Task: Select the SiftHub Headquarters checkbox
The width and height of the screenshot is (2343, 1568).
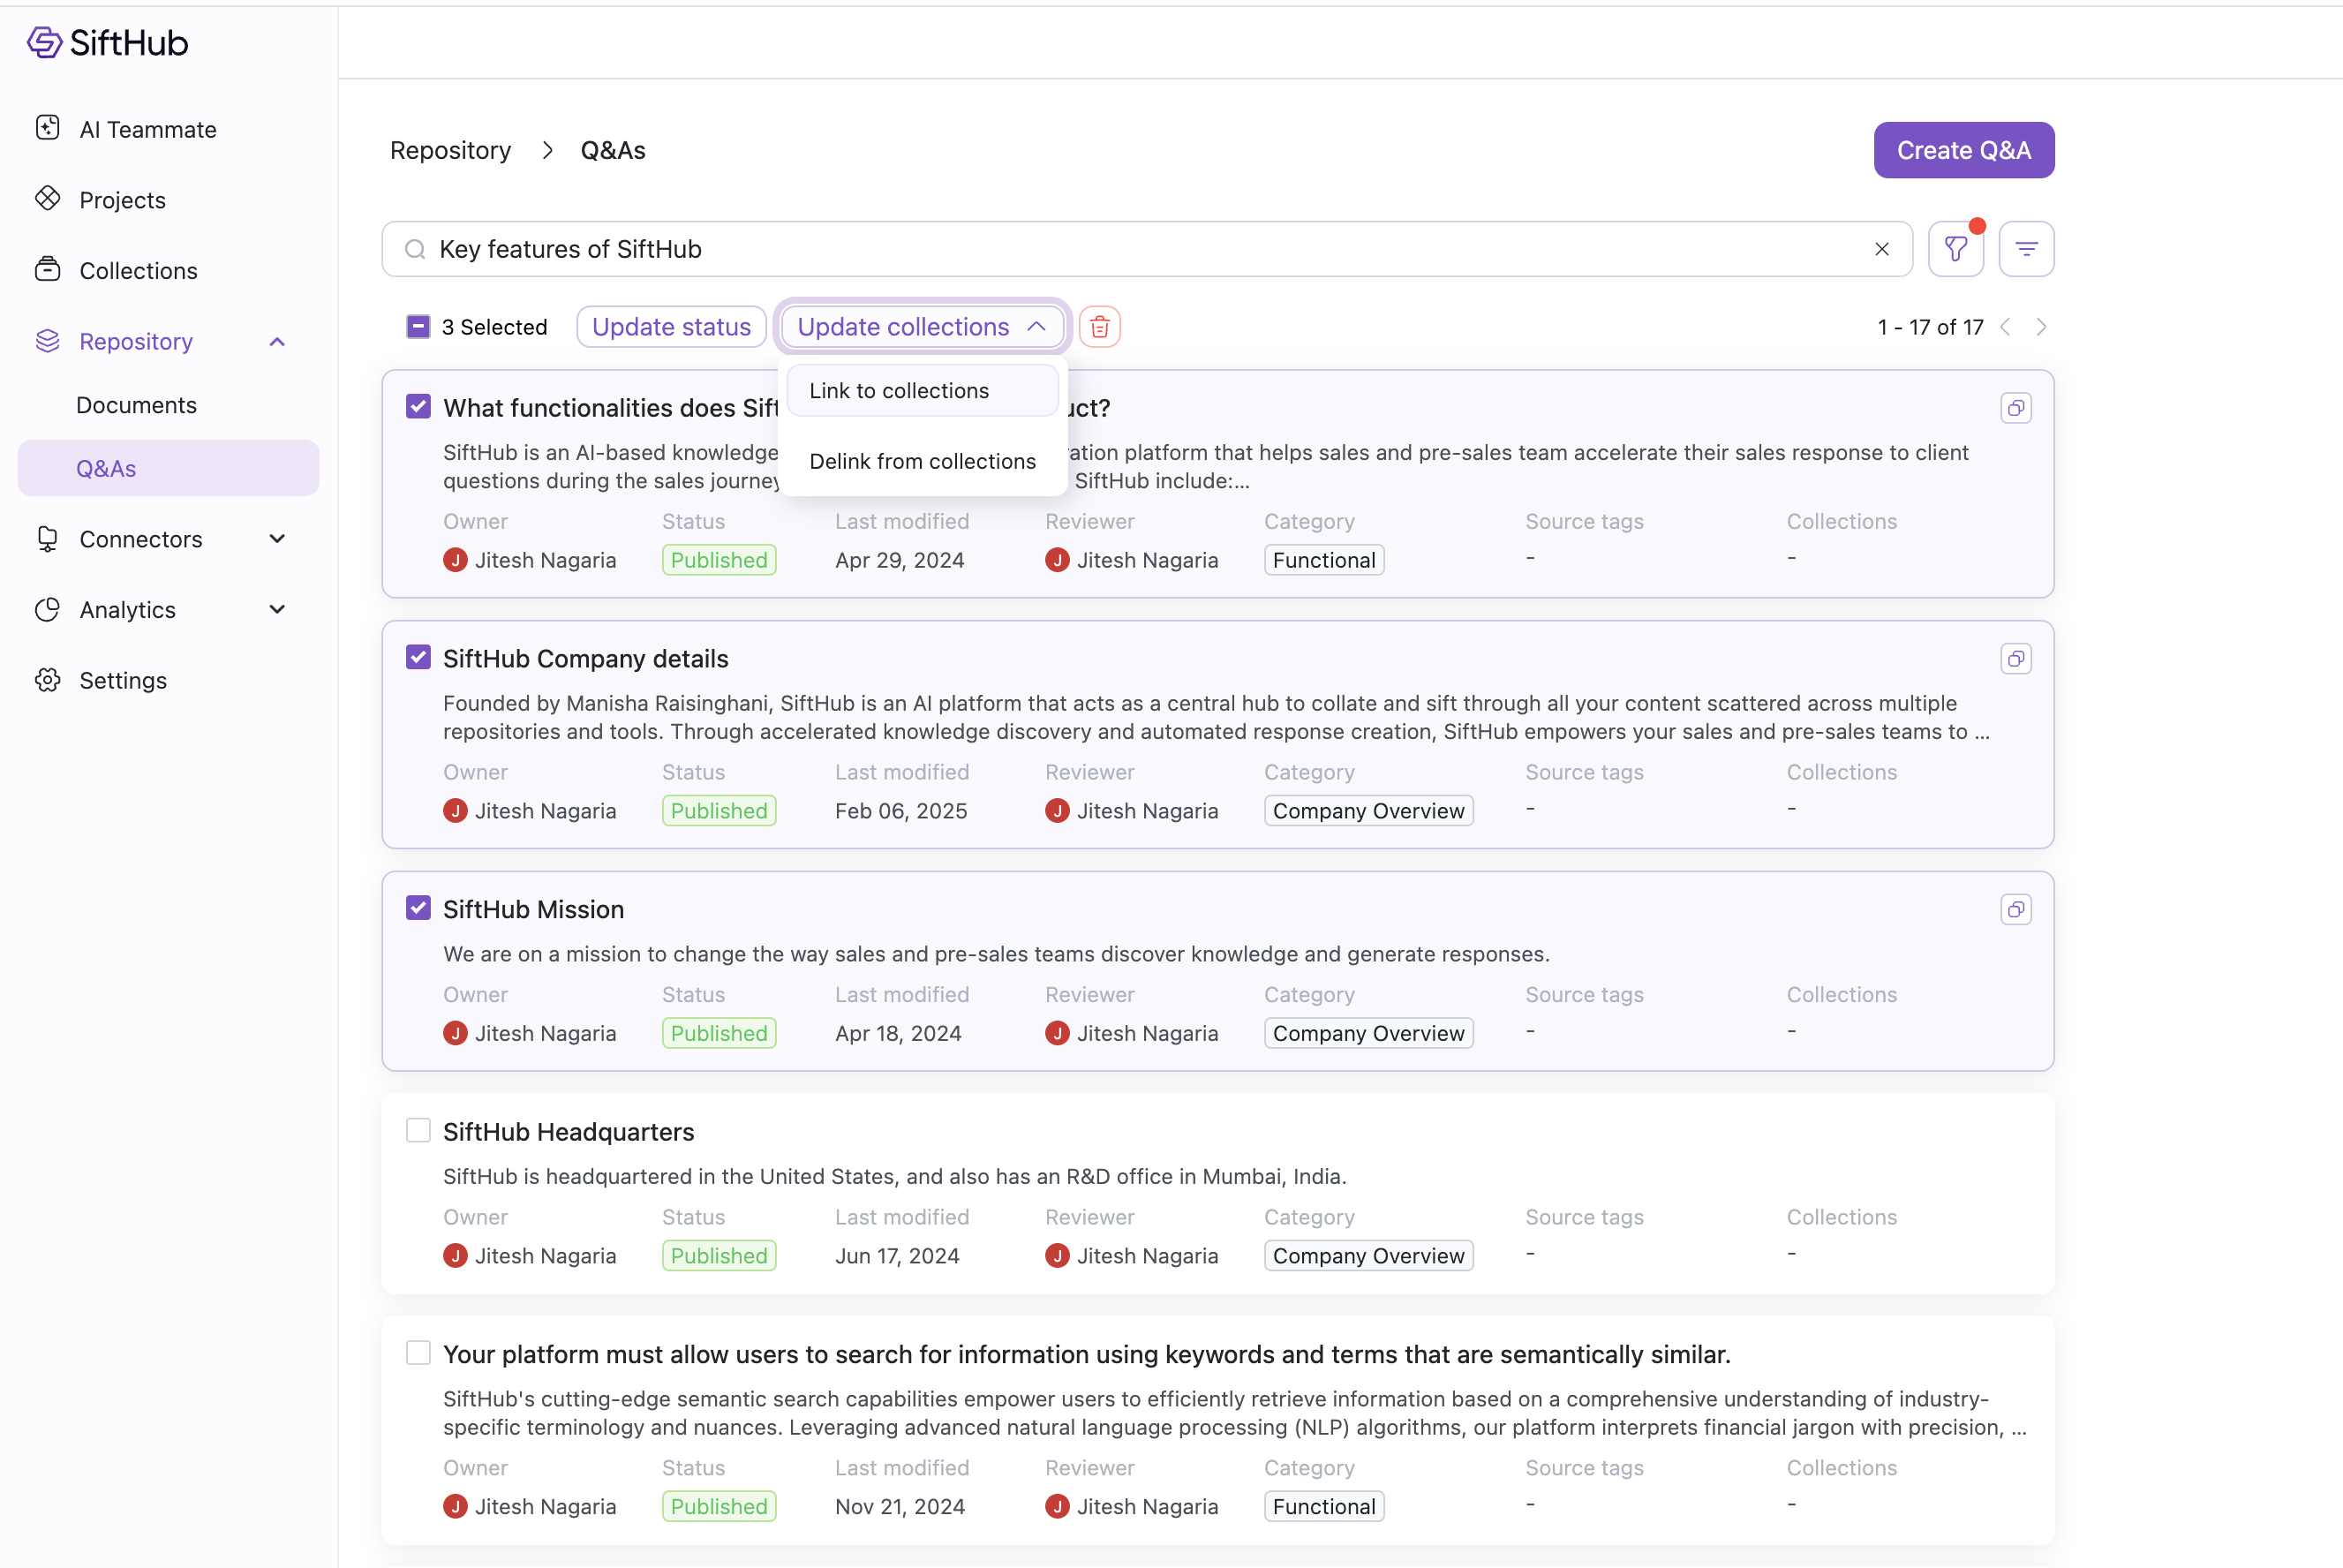Action: 418,1130
